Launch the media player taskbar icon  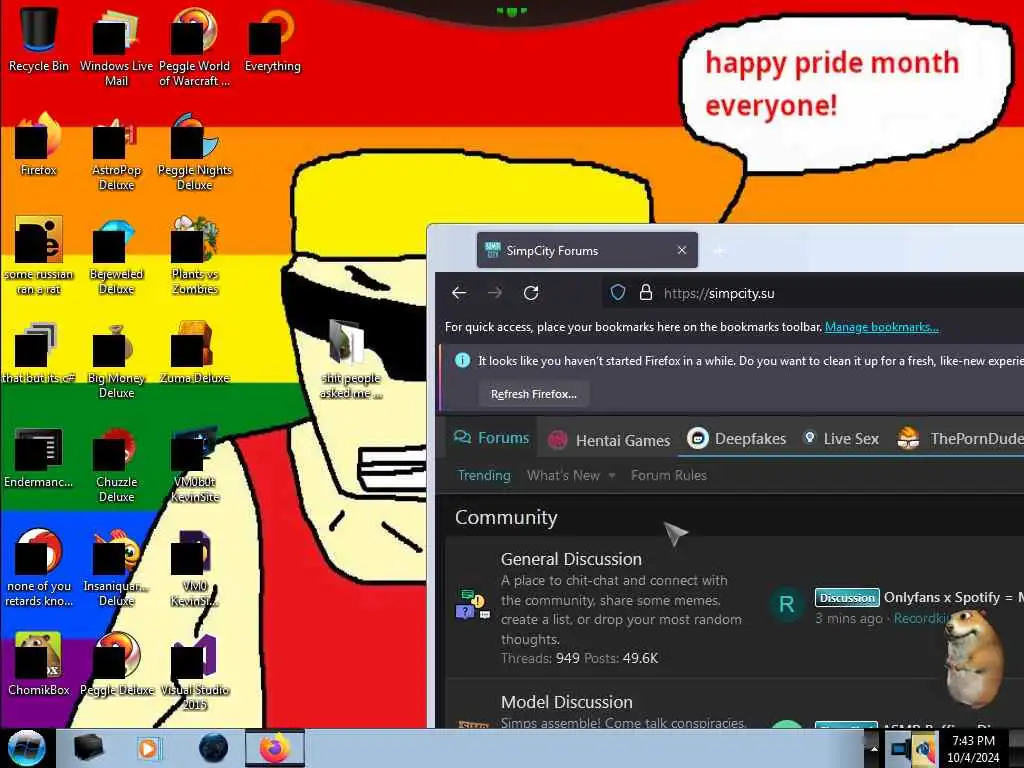[x=148, y=748]
